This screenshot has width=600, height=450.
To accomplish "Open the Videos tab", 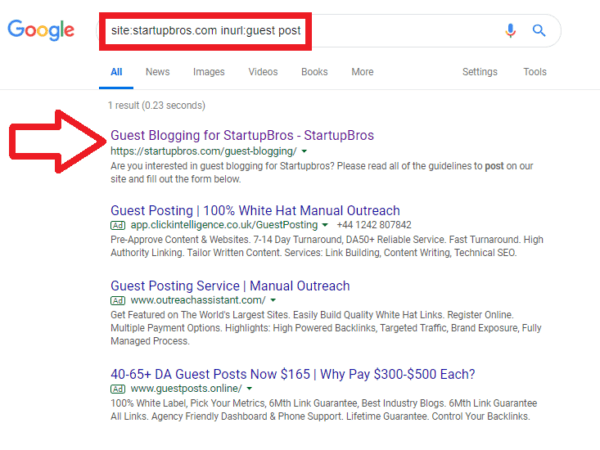I will click(263, 72).
